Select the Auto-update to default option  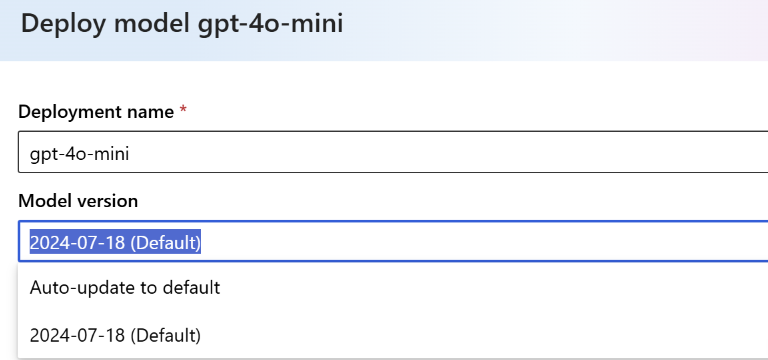coord(393,288)
